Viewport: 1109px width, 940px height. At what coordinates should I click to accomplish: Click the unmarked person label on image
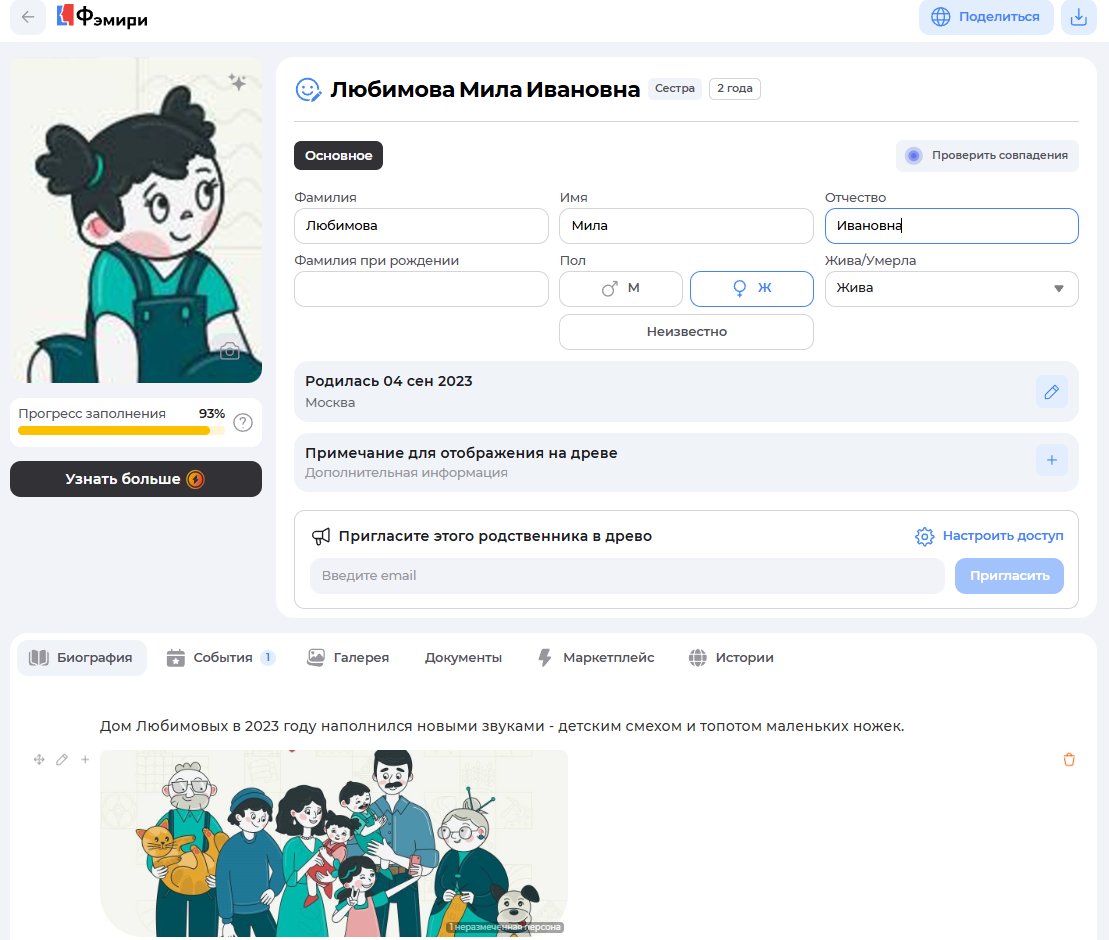tap(505, 927)
